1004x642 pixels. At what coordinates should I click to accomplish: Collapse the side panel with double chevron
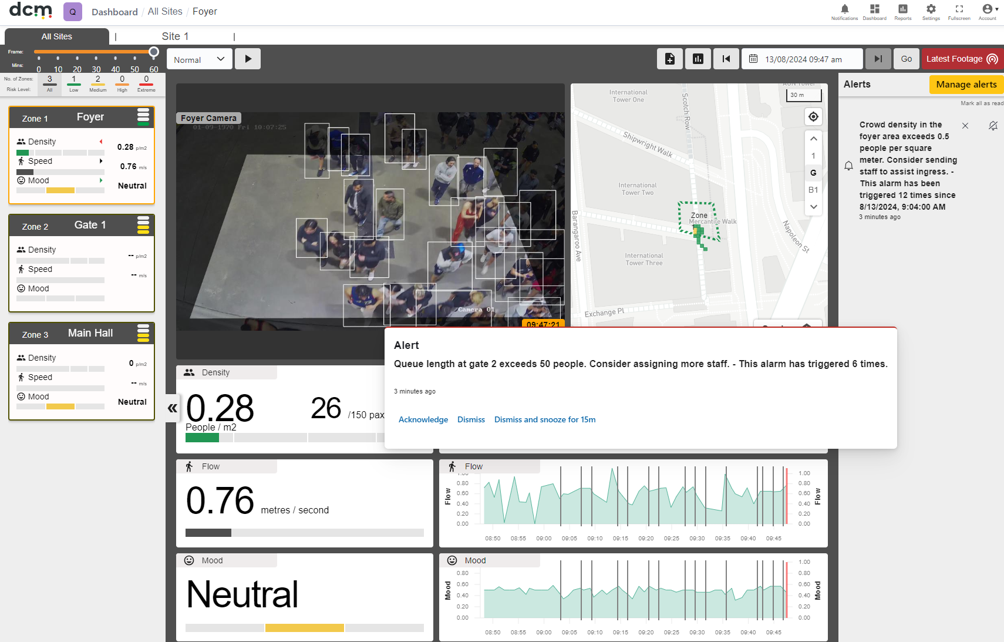point(172,408)
